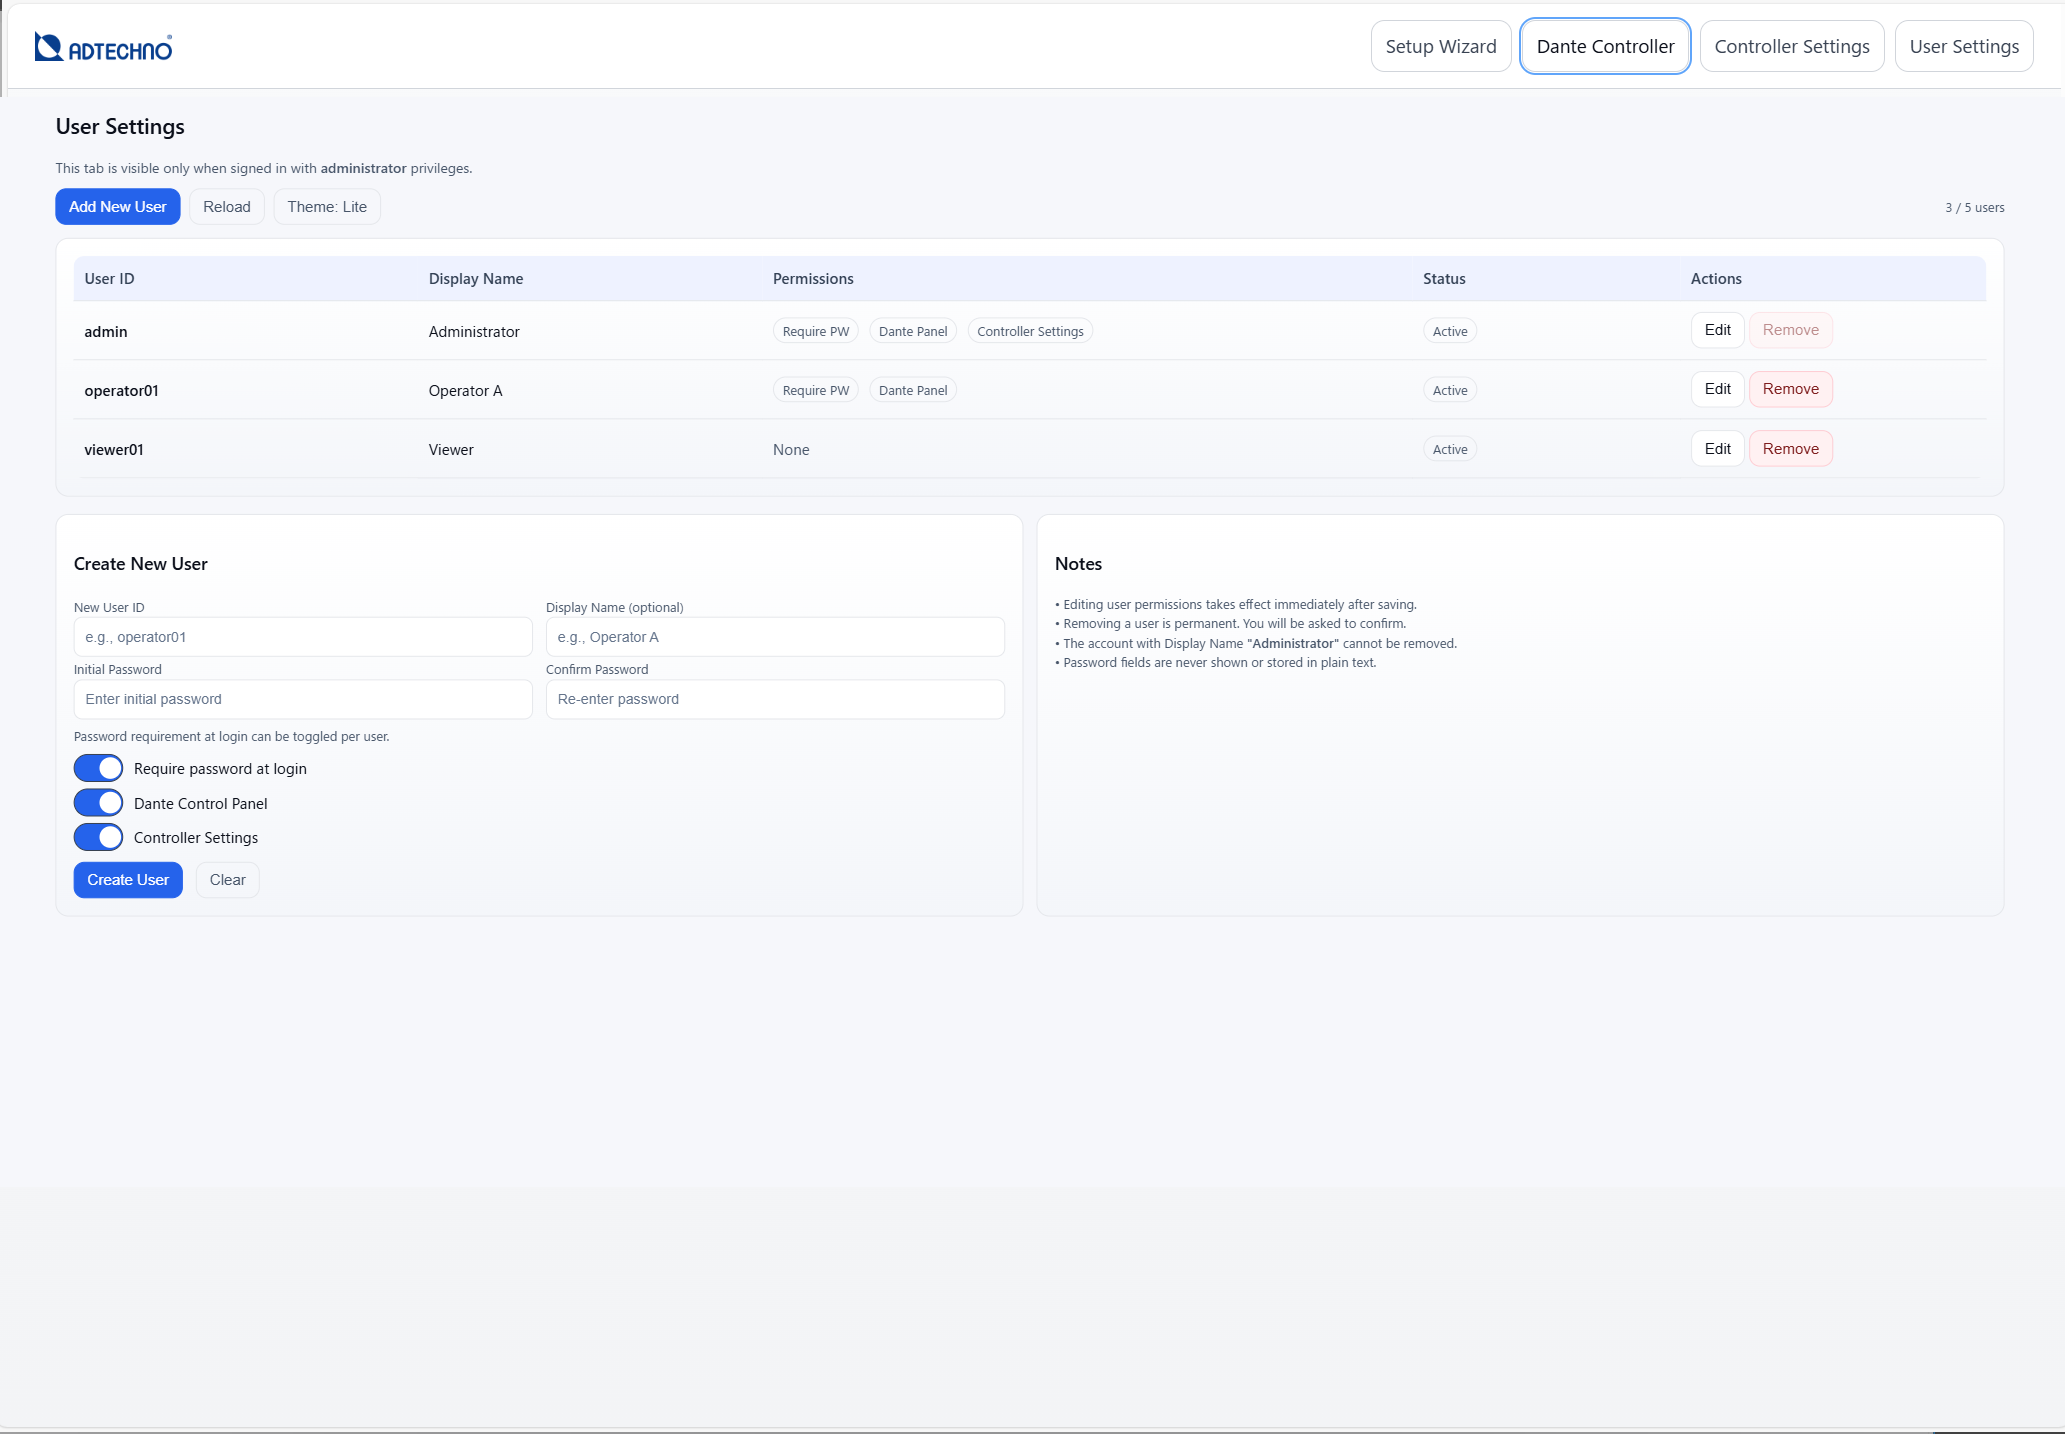2065x1434 pixels.
Task: Turn off the Dante Control Panel toggle
Action: coord(97,802)
